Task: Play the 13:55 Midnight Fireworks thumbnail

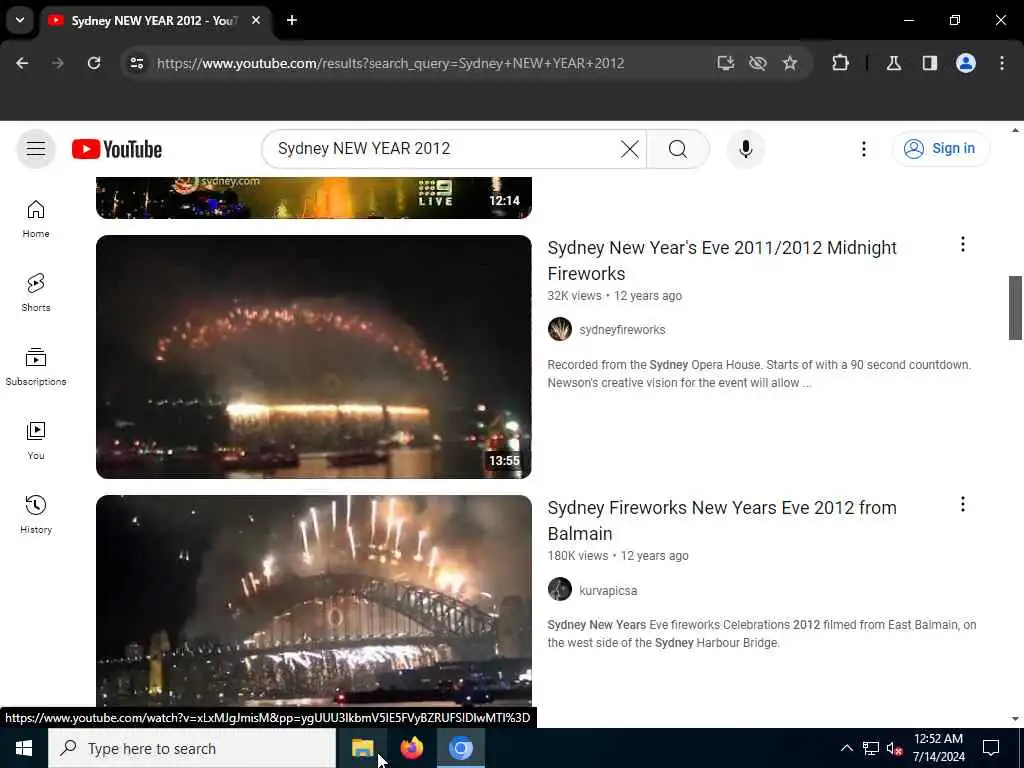Action: [x=313, y=357]
